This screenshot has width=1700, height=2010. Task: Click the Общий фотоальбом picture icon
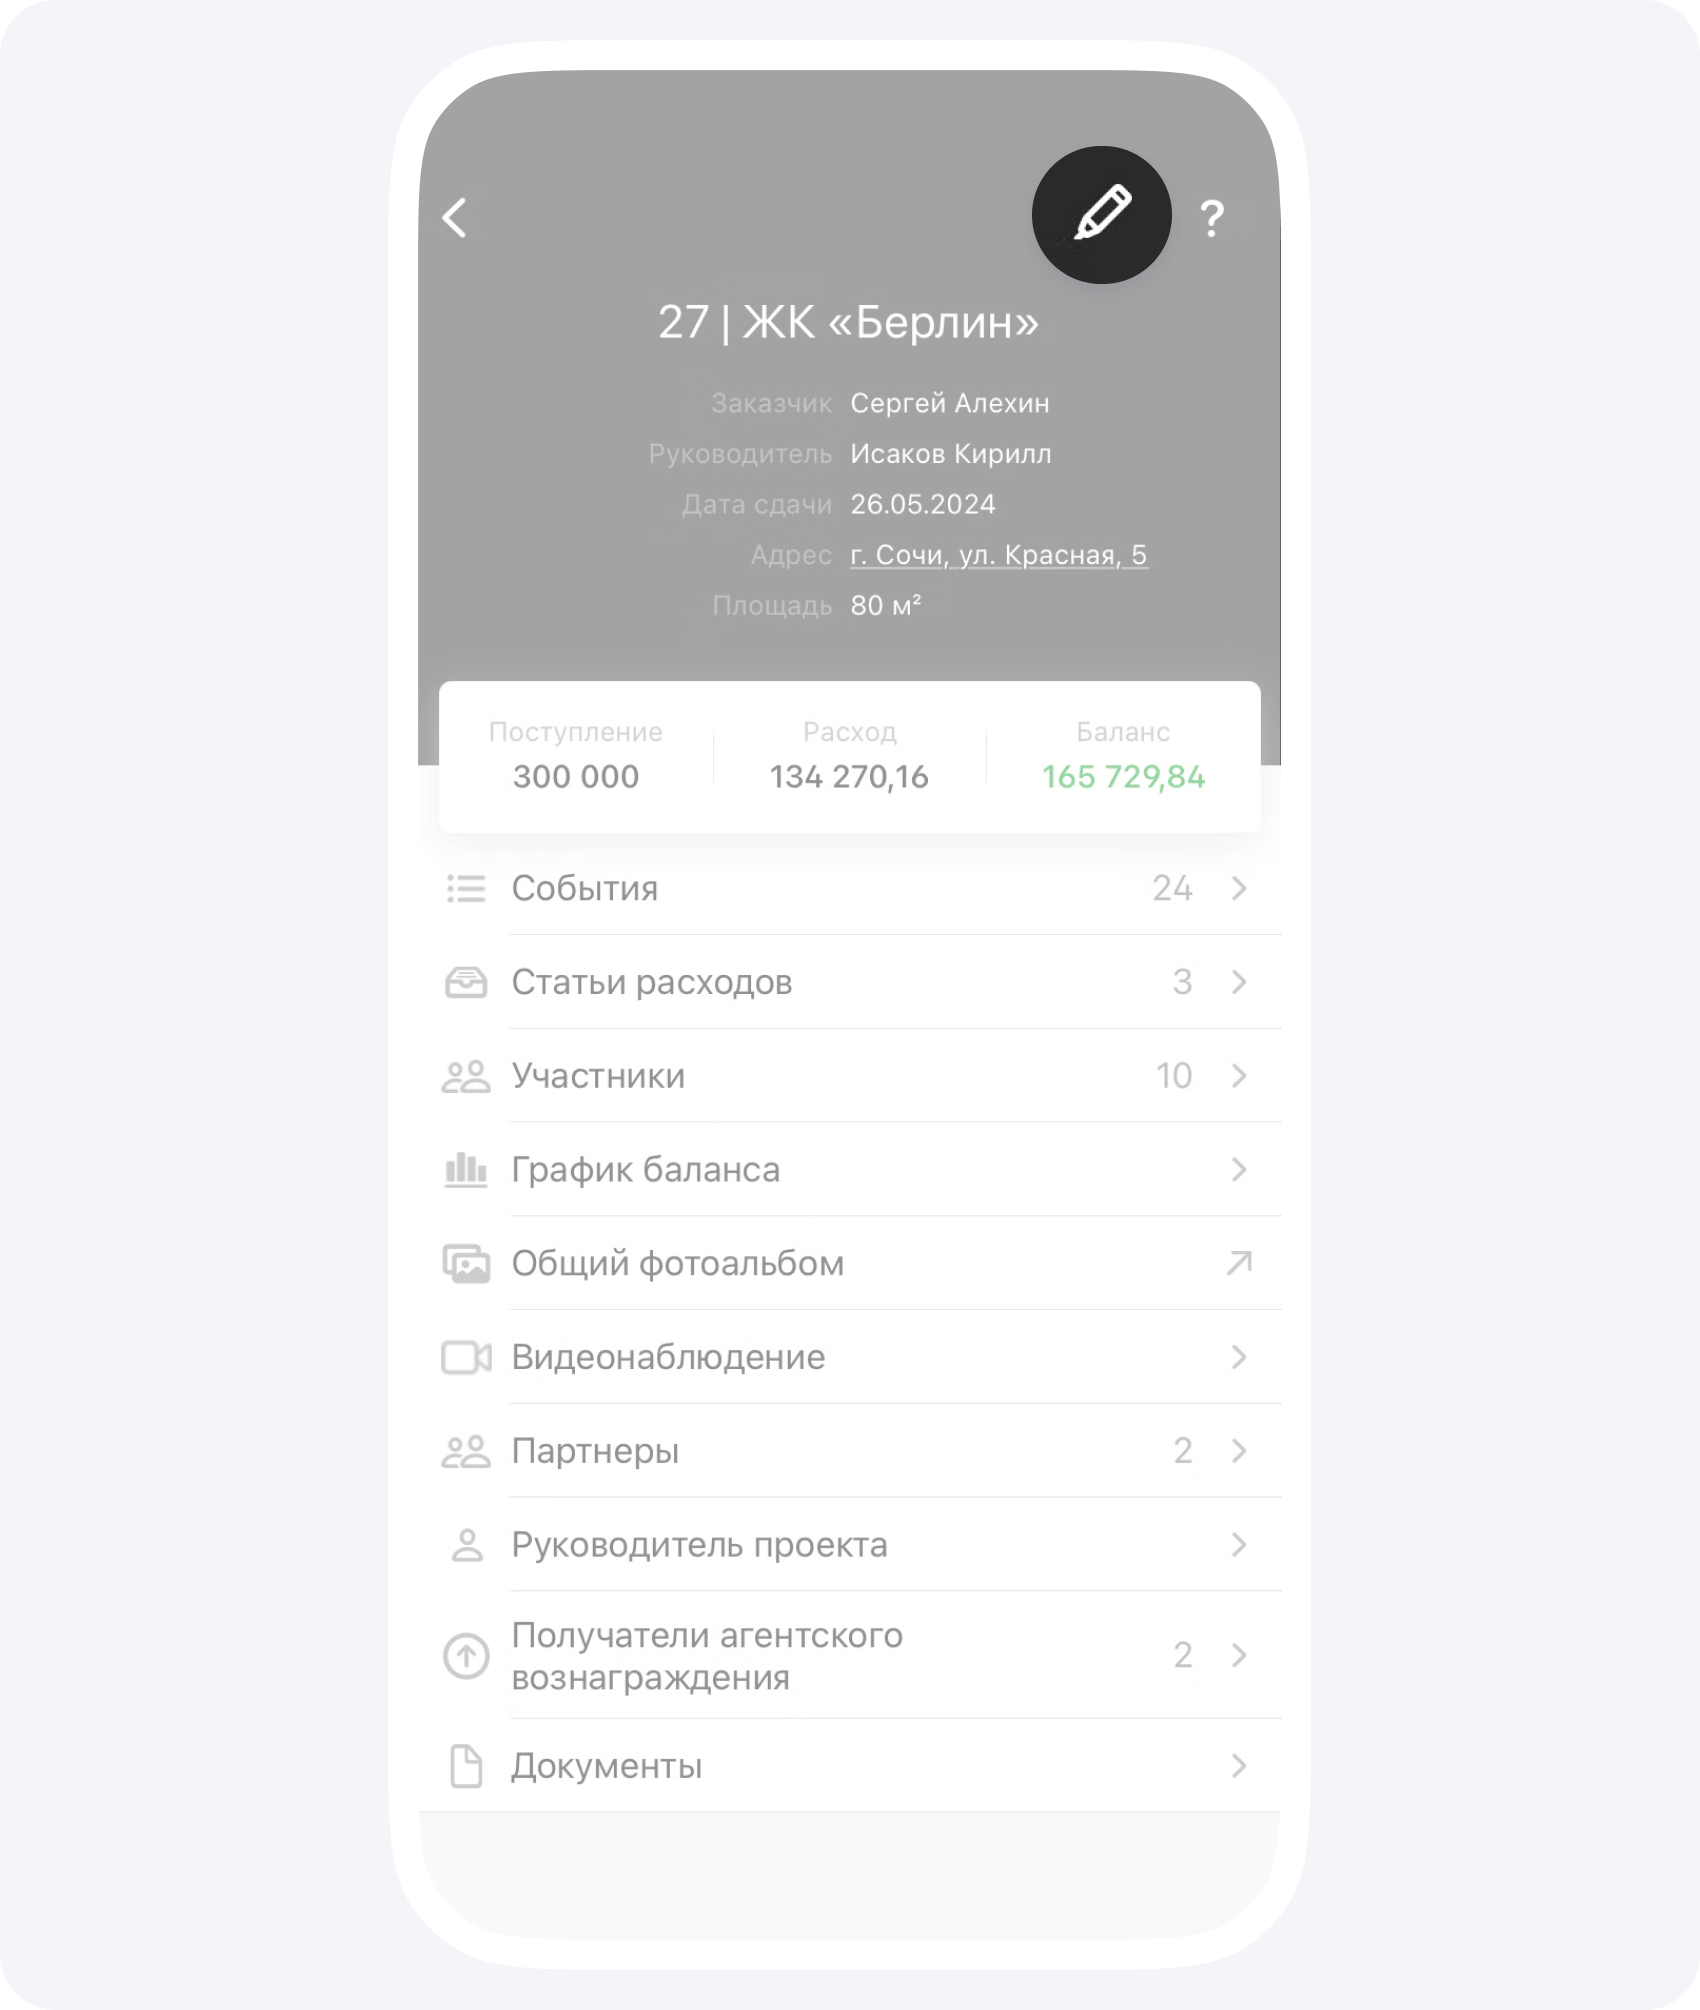click(x=466, y=1263)
